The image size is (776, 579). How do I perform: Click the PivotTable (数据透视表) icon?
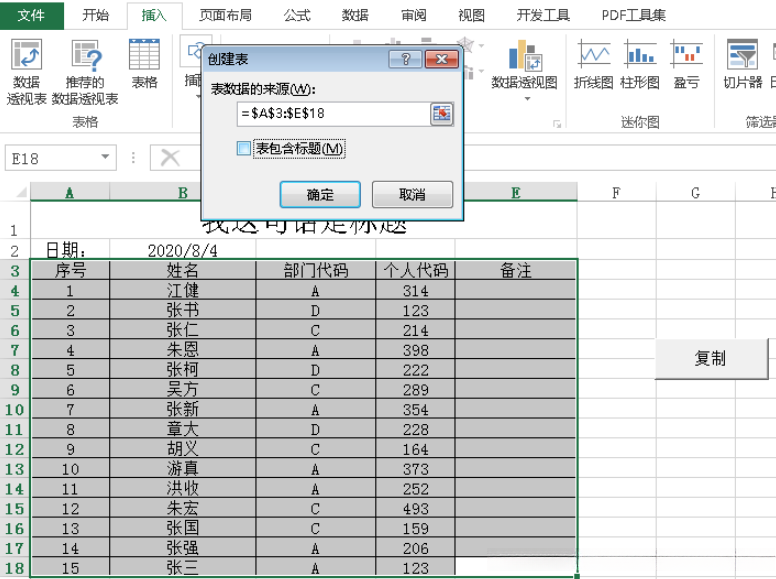26,72
